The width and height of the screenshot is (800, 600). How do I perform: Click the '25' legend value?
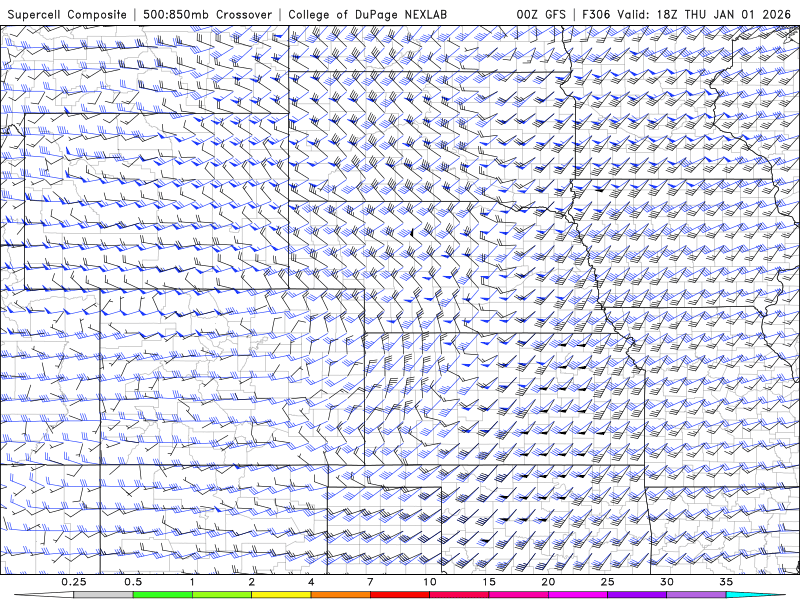point(607,582)
